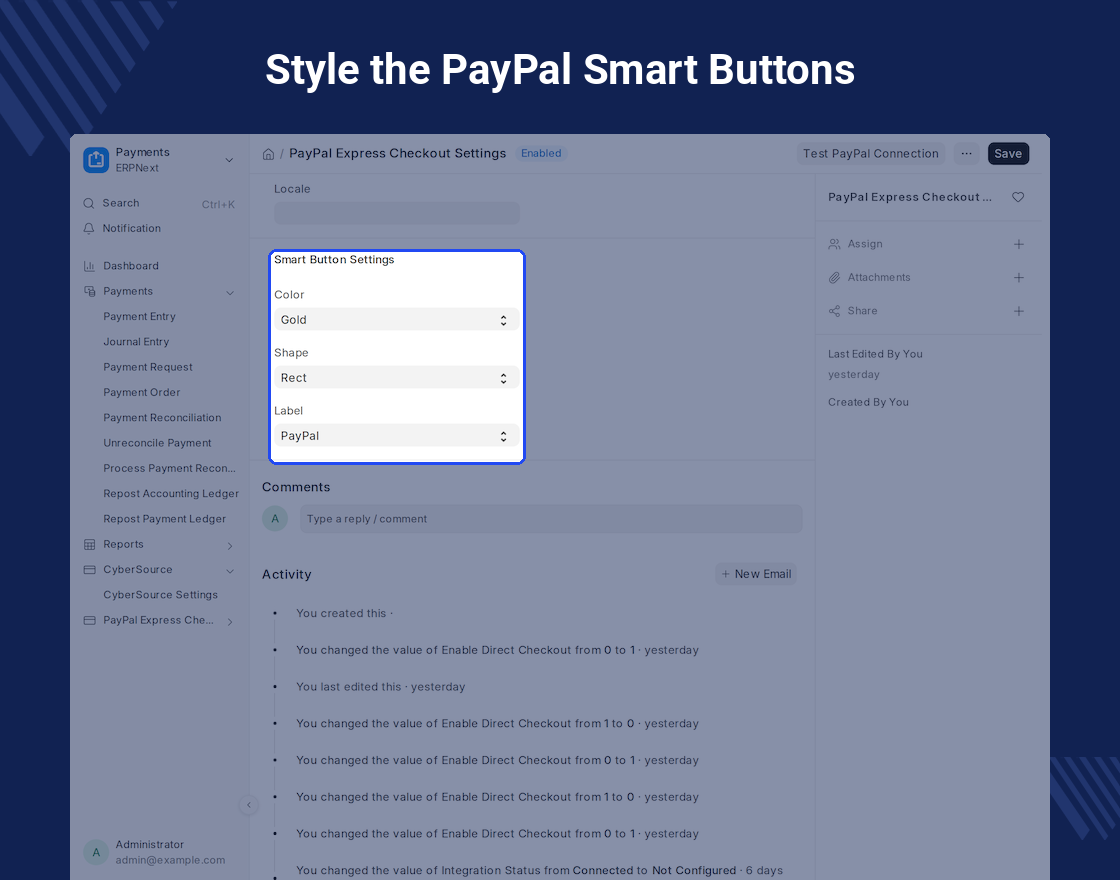
Task: Add attachment with the Attachments plus icon
Action: pyautogui.click(x=1019, y=277)
